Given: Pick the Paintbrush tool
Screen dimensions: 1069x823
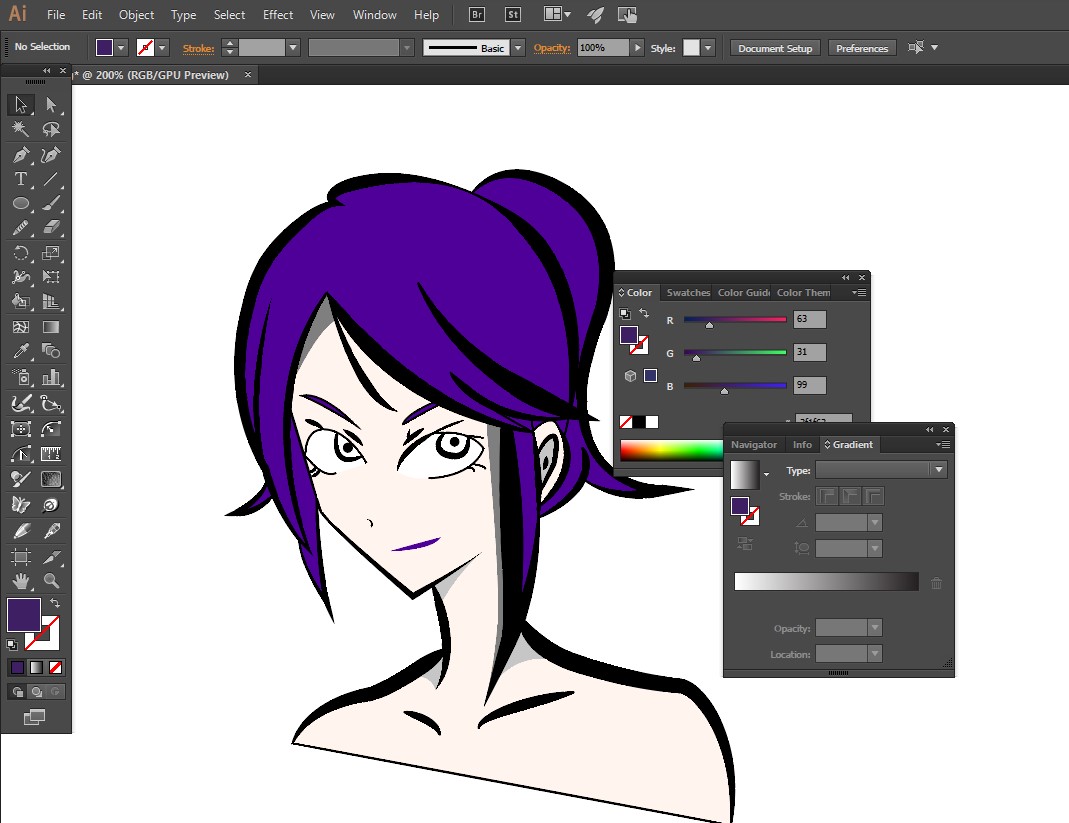Looking at the screenshot, I should click(x=51, y=203).
